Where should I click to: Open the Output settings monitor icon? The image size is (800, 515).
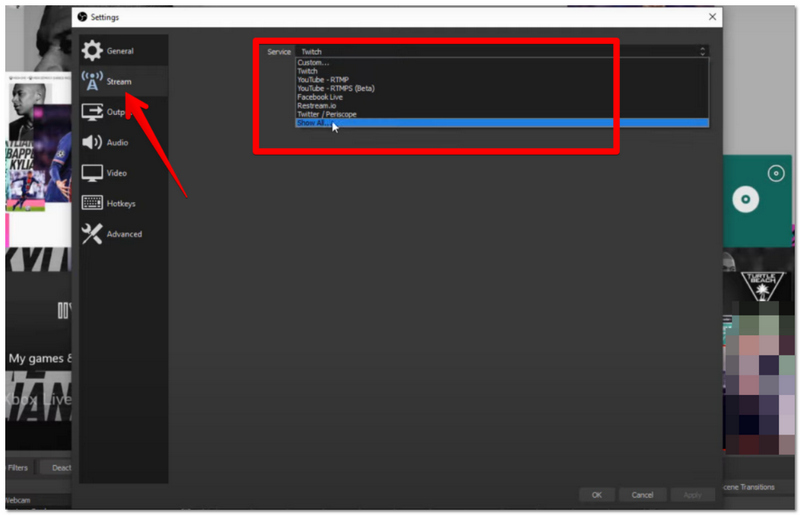click(x=92, y=112)
